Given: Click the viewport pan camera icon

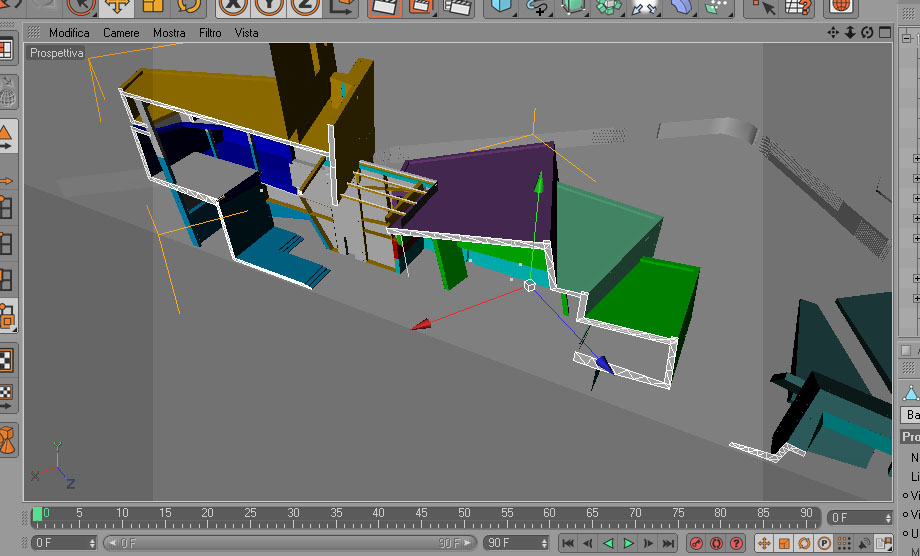Looking at the screenshot, I should tap(833, 33).
